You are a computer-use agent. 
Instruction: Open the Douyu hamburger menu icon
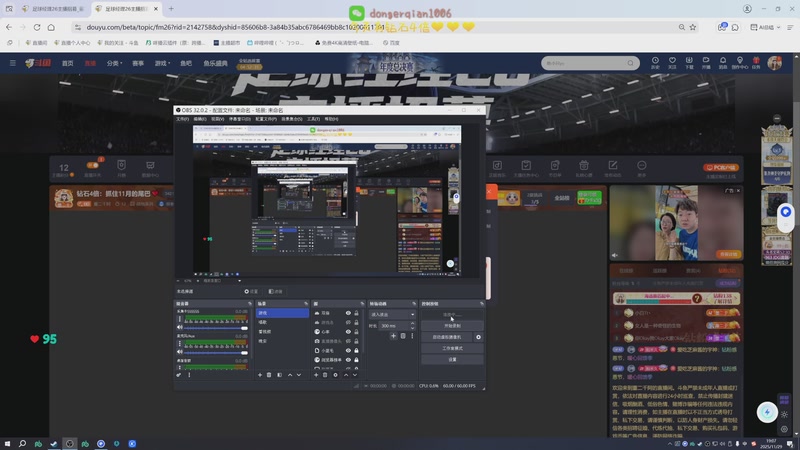pos(13,63)
